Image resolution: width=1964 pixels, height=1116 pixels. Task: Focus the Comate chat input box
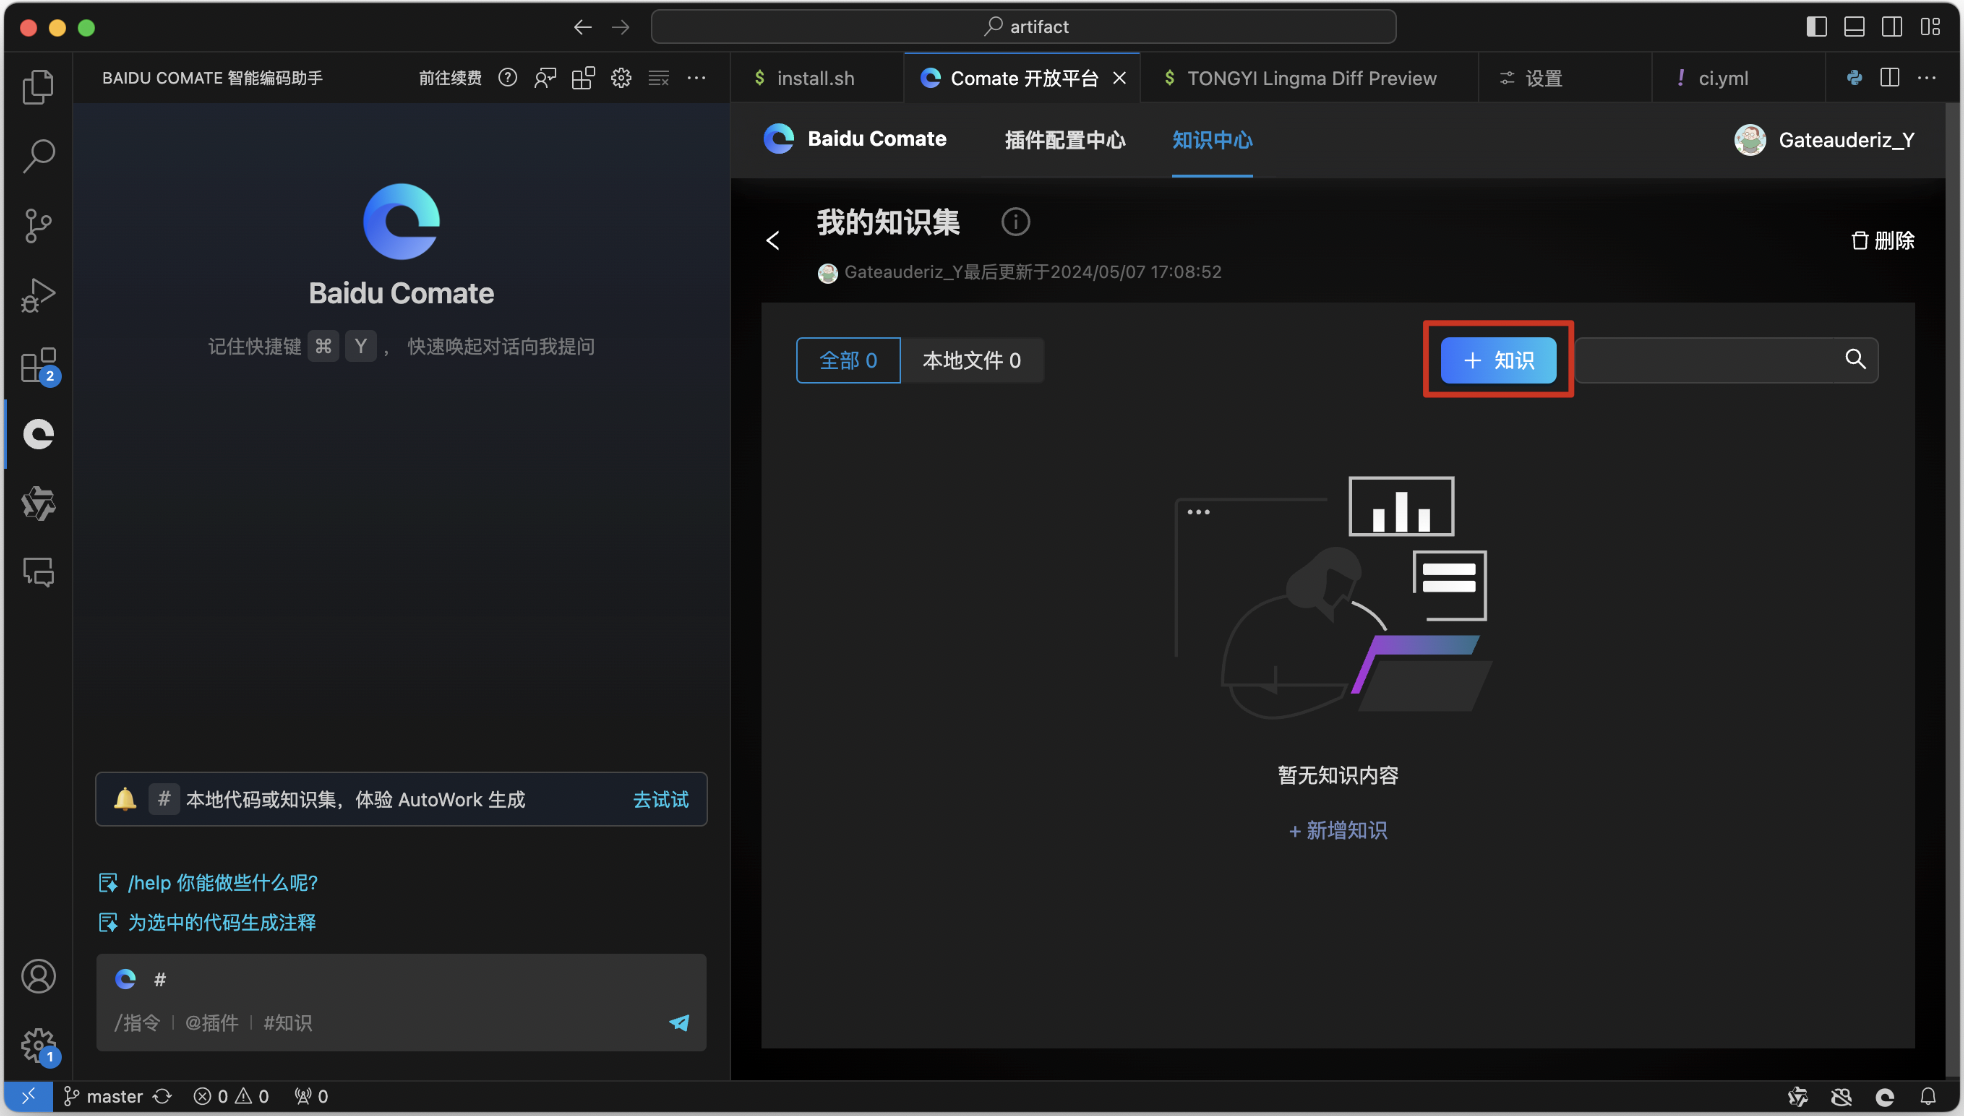[x=402, y=1002]
